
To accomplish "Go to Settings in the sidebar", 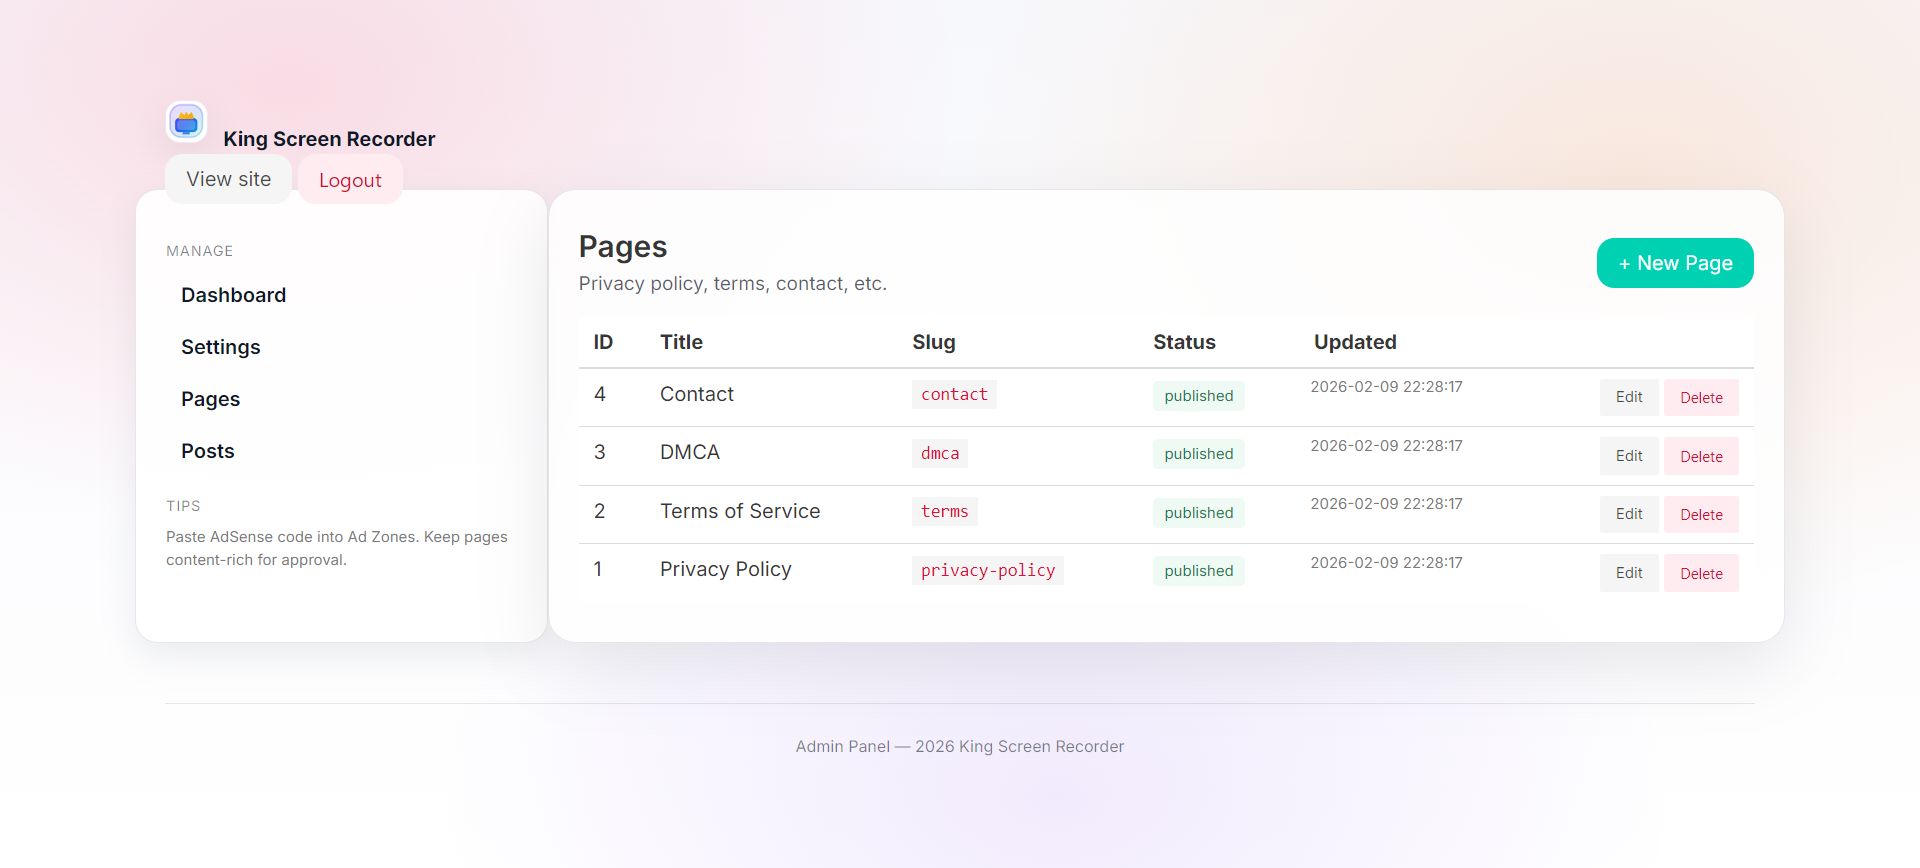I will coord(220,347).
